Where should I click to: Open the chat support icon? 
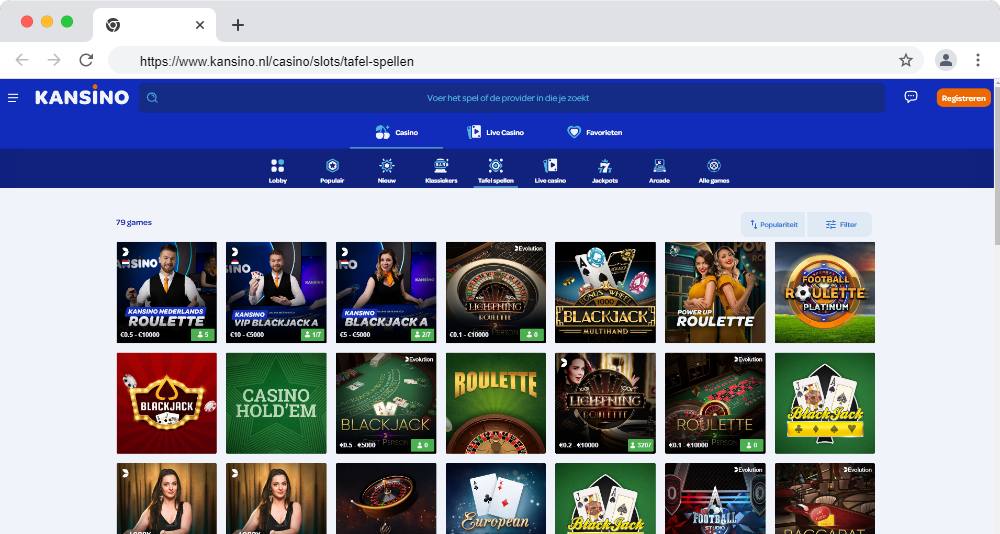(x=911, y=97)
